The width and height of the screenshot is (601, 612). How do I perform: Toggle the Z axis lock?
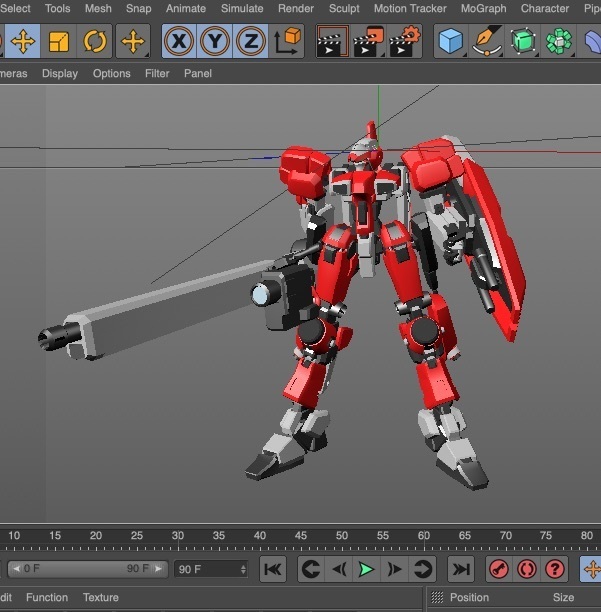coord(251,42)
